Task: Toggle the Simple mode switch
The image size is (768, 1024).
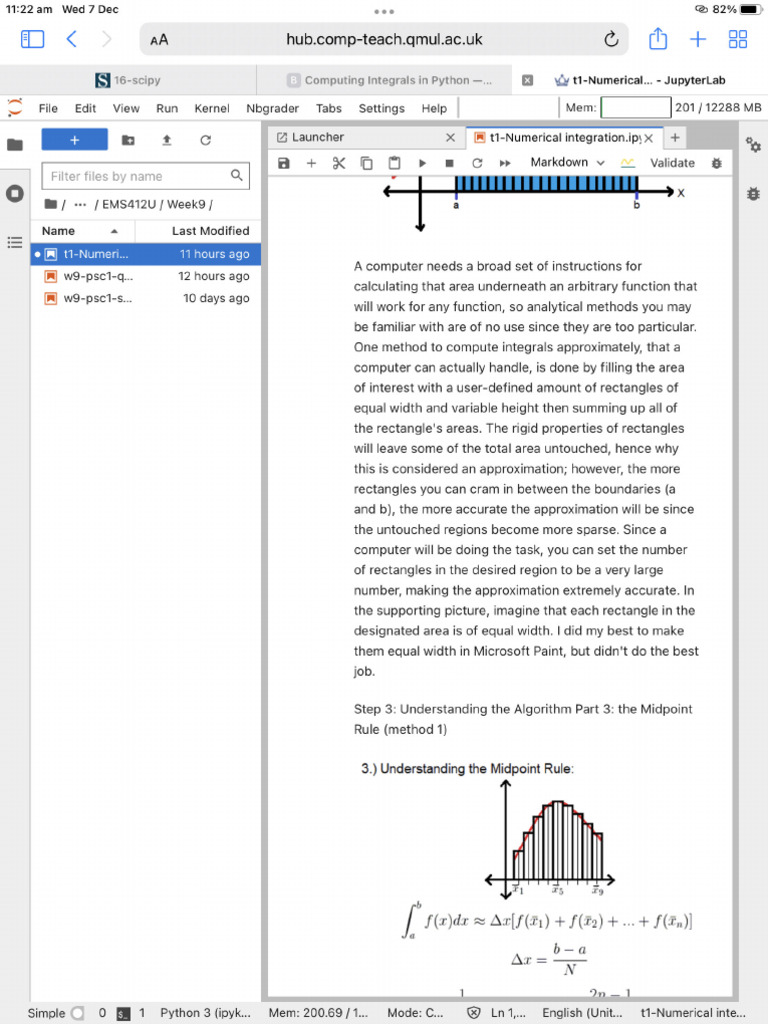Action: click(77, 1013)
